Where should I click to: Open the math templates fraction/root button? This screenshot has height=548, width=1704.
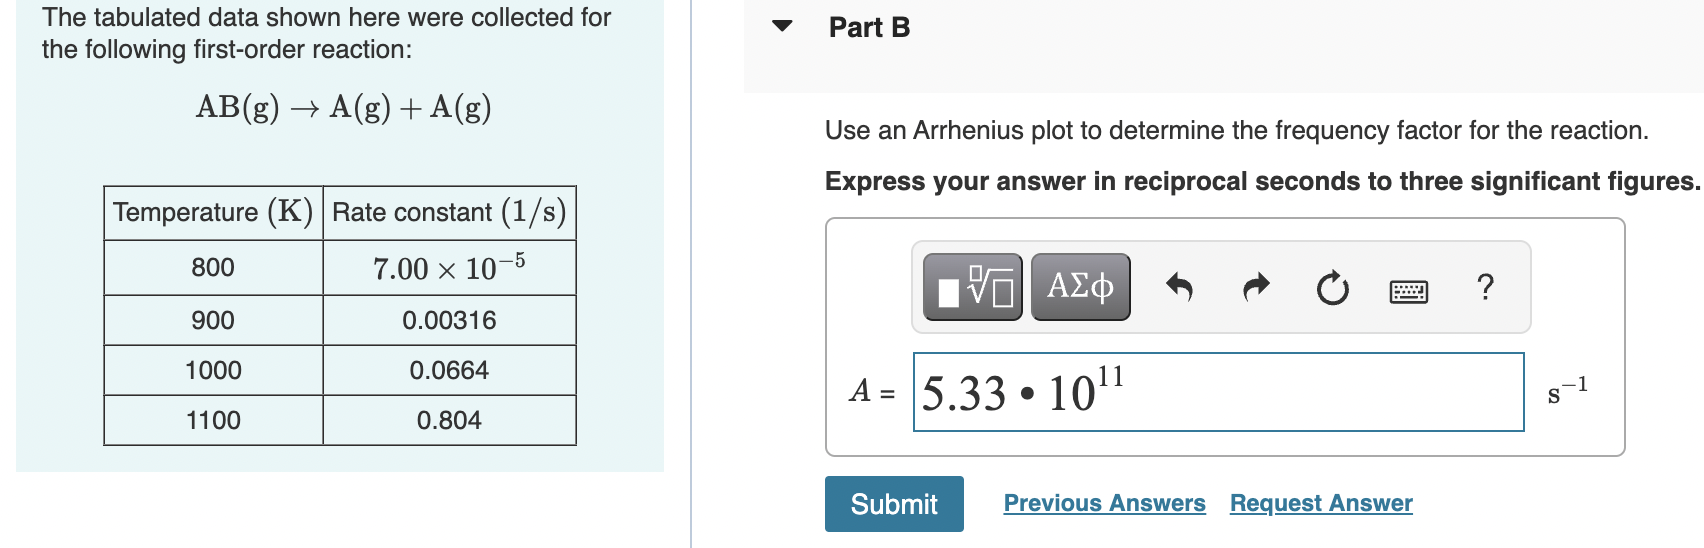(x=972, y=287)
